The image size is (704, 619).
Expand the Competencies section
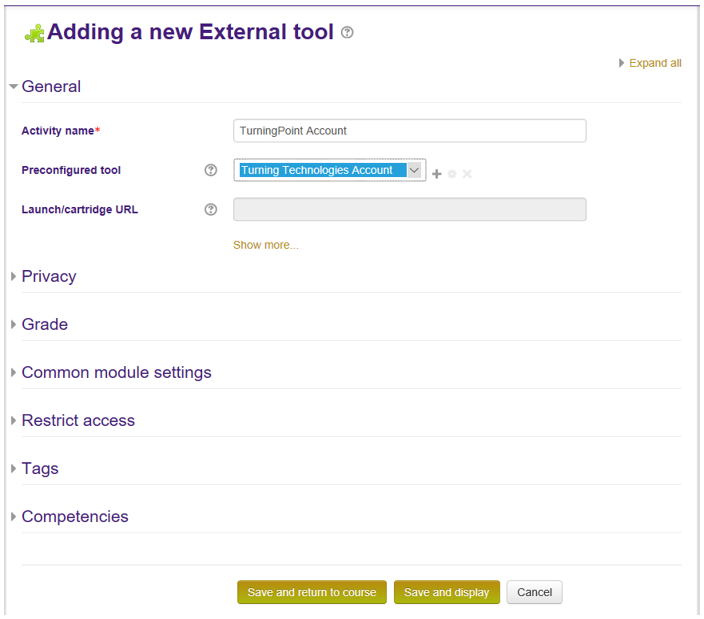tap(75, 517)
